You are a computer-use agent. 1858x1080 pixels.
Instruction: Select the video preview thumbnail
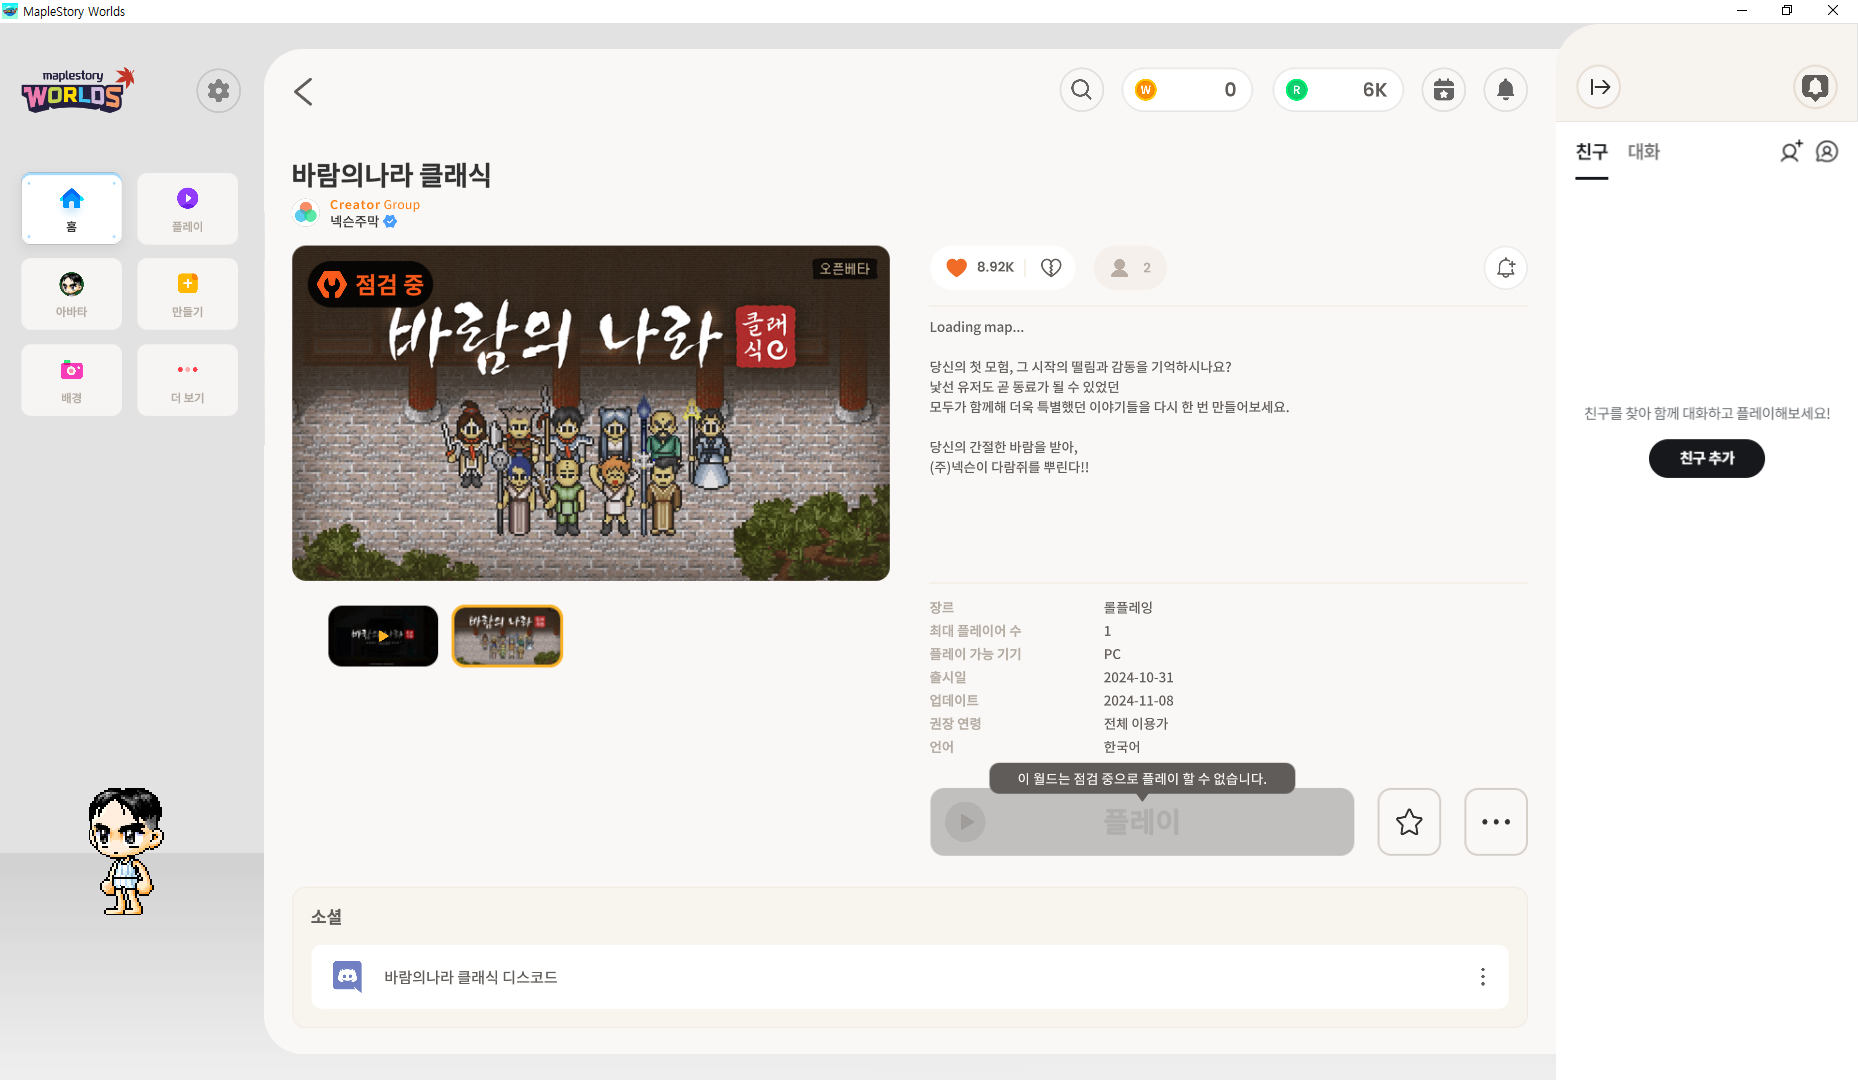point(383,636)
